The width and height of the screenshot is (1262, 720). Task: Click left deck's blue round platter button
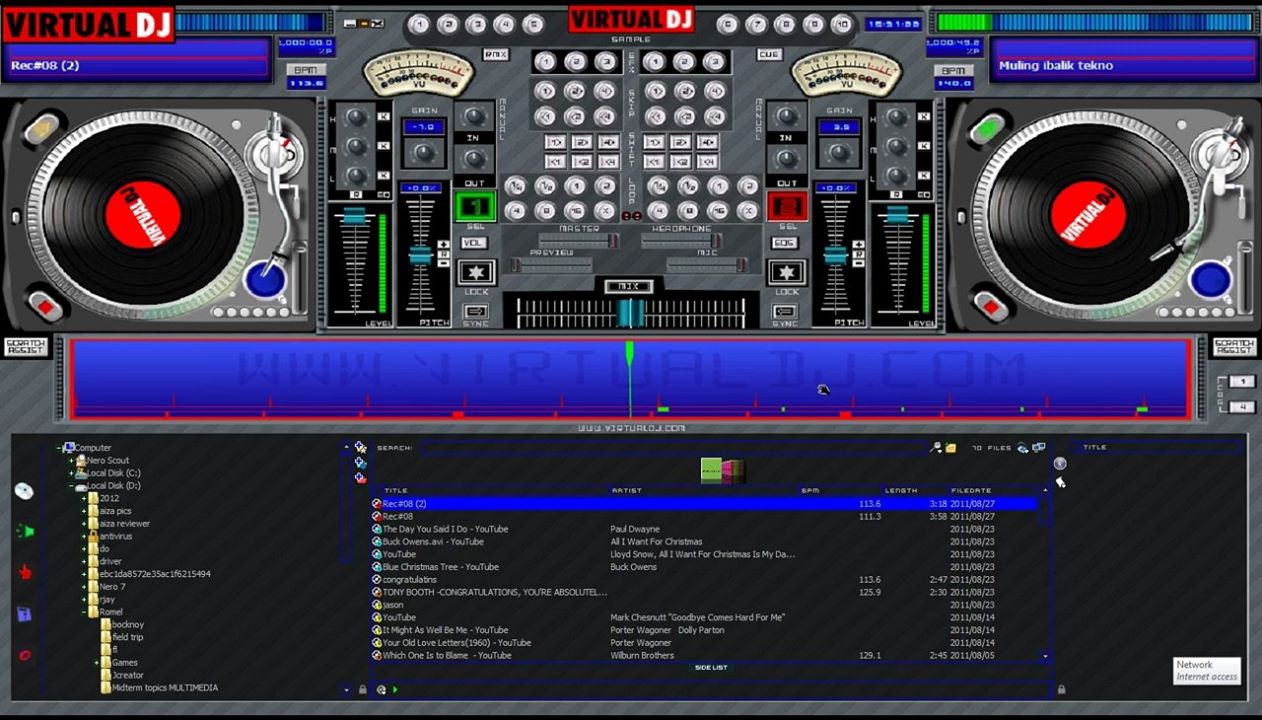[265, 280]
